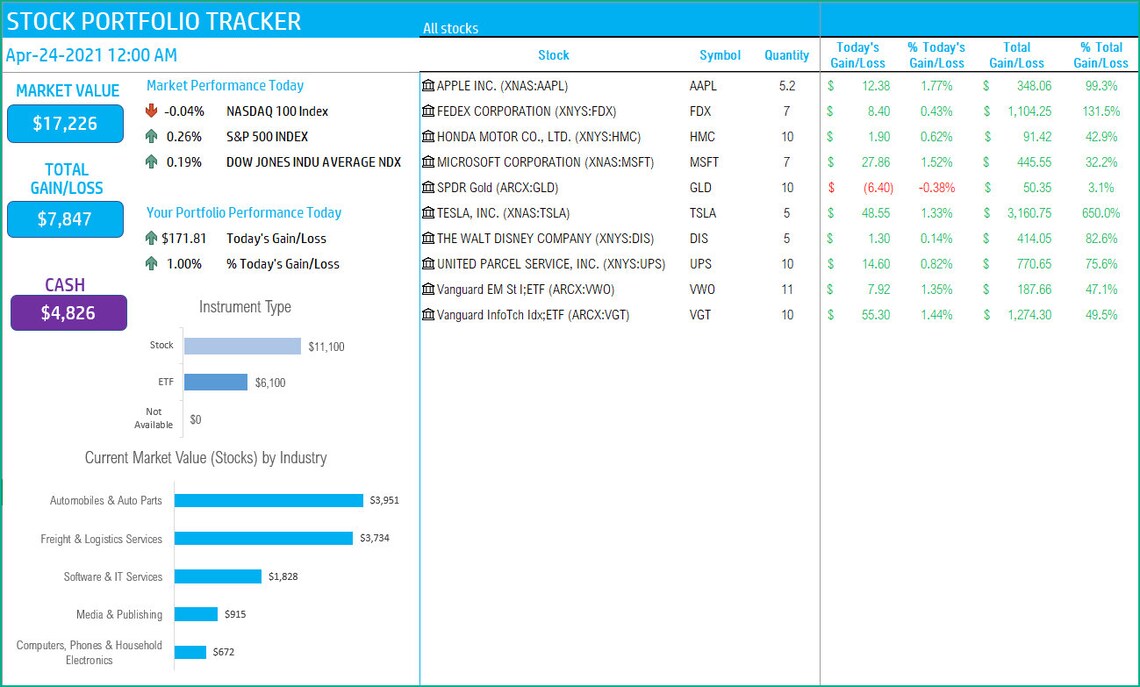Select the AAPL symbol cell
The image size is (1140, 687).
[703, 86]
